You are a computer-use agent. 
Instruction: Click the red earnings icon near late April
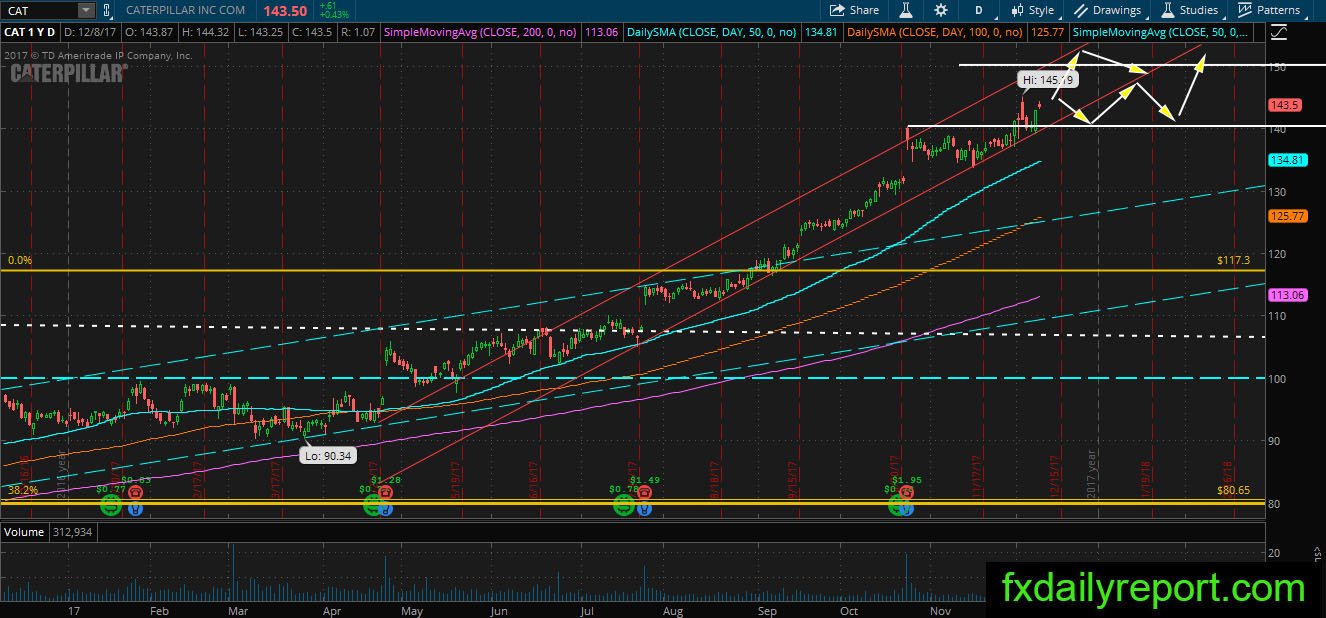pos(386,493)
